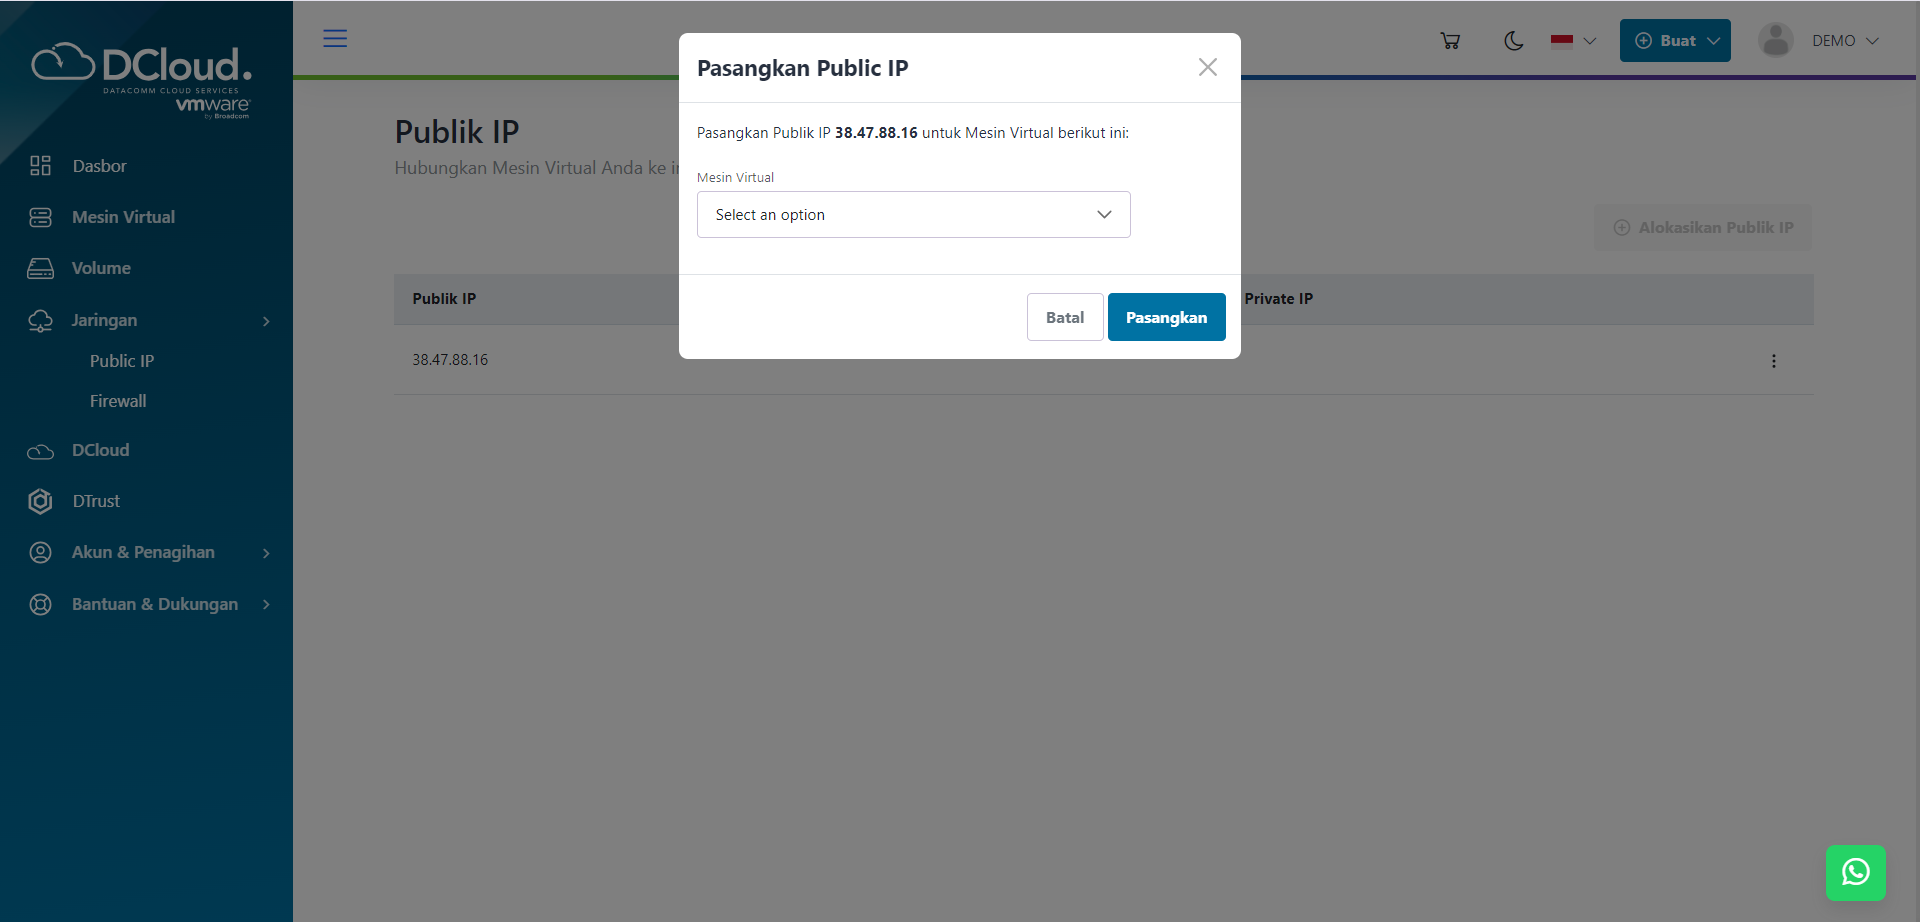Click the WhatsApp chat bubble
This screenshot has width=1920, height=922.
point(1856,872)
